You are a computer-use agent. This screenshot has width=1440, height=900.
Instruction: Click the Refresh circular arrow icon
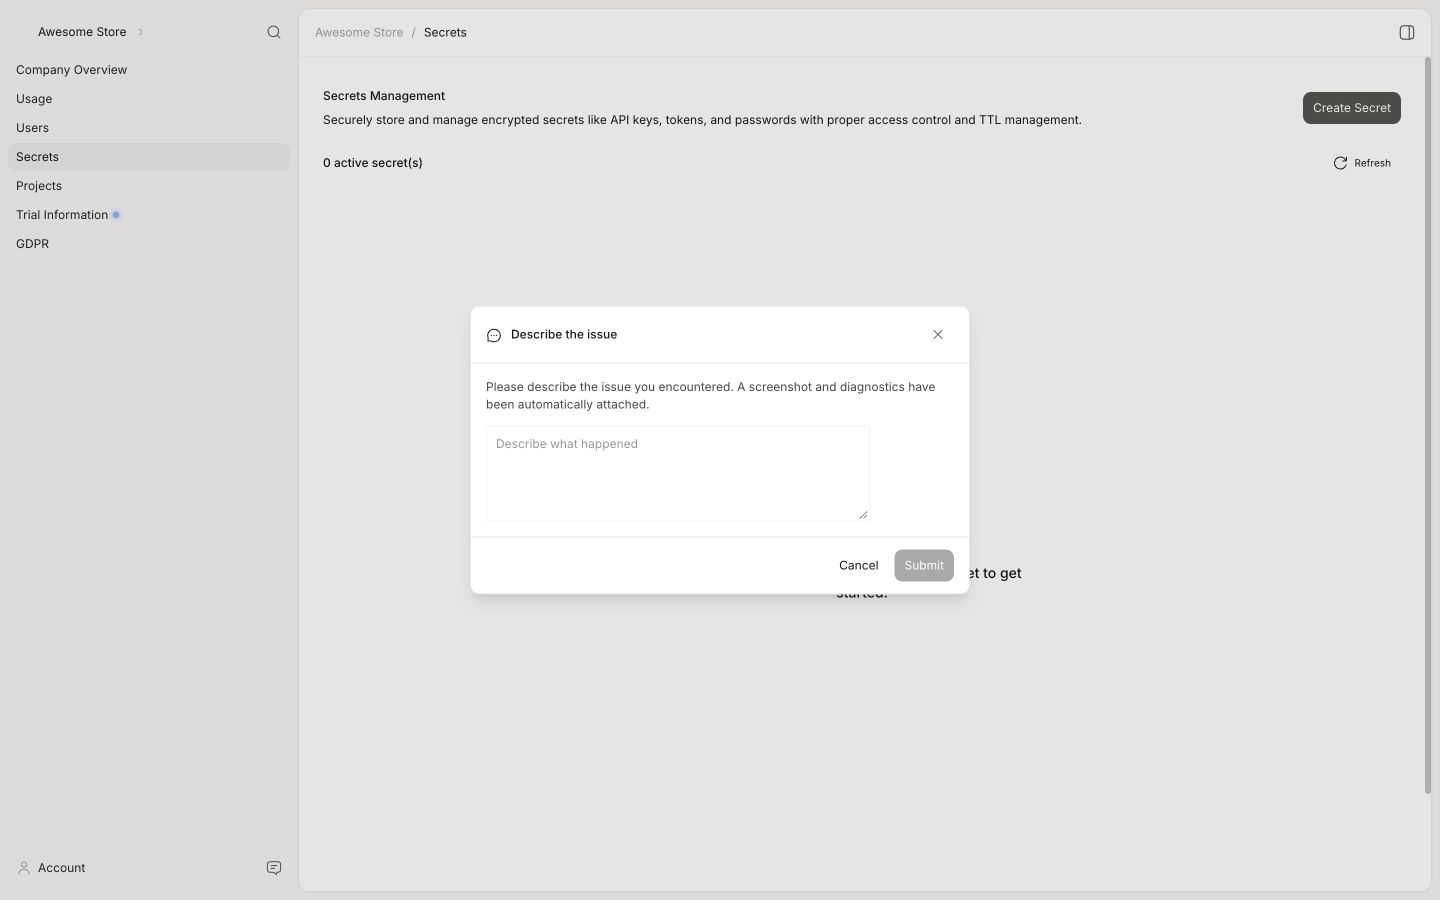click(x=1340, y=163)
